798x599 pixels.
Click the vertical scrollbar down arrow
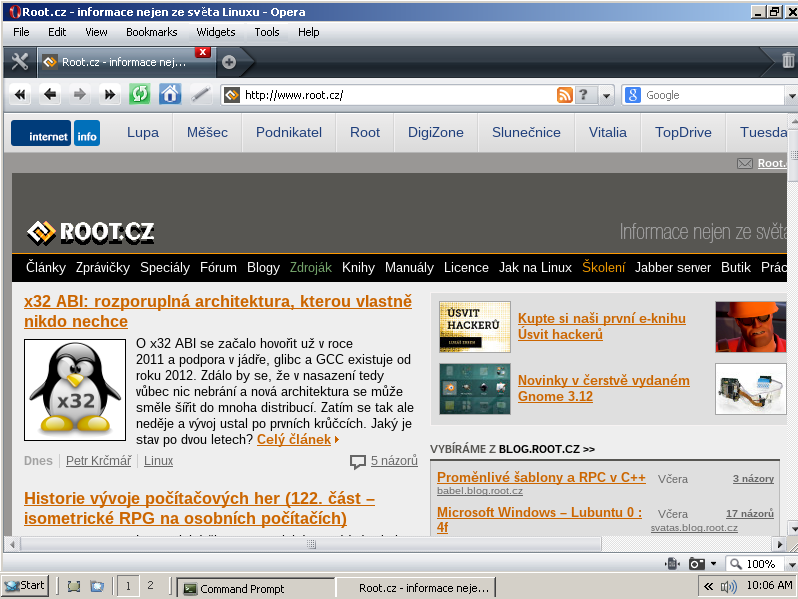pyautogui.click(x=792, y=529)
